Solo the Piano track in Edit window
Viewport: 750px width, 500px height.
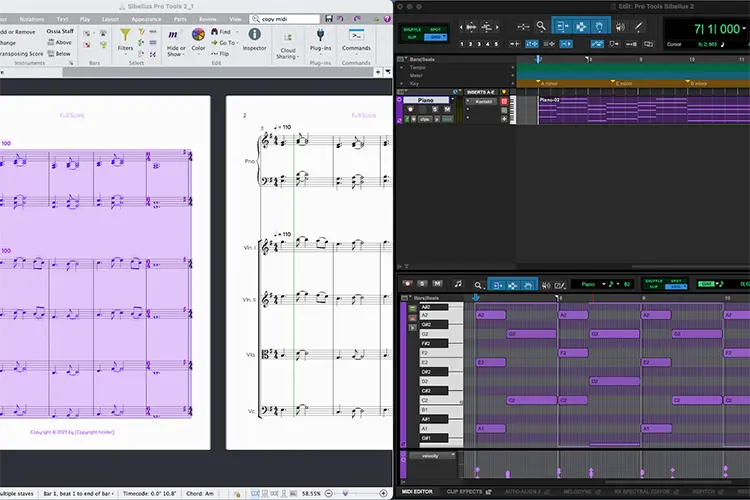tap(435, 110)
